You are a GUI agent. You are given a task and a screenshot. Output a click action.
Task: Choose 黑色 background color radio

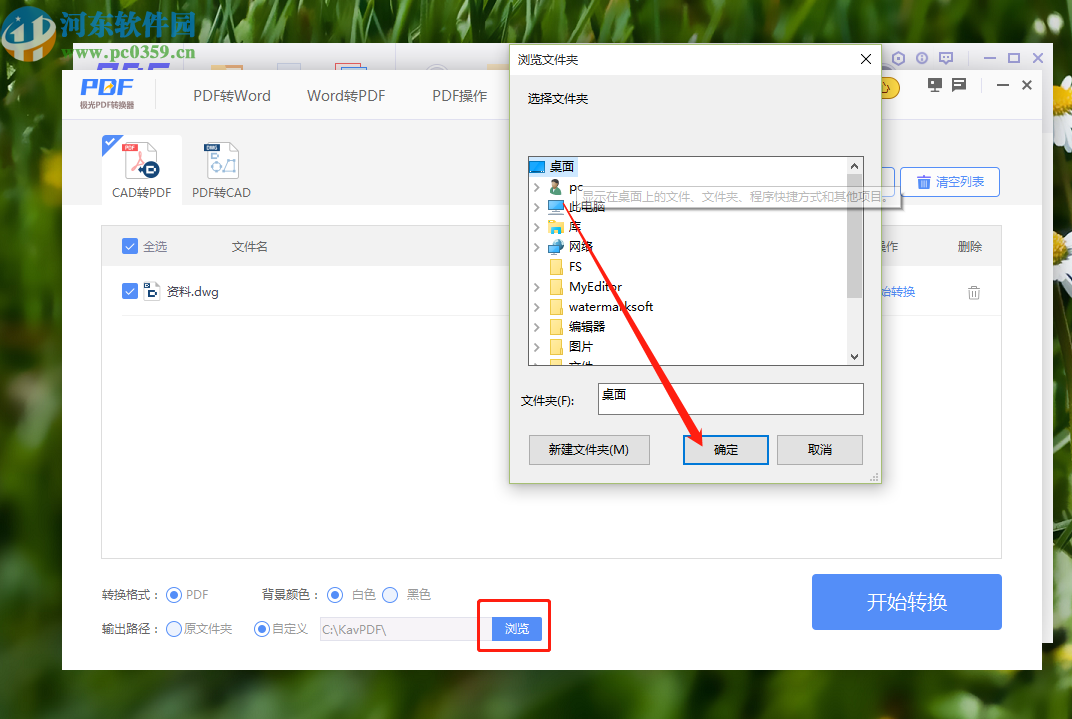click(x=390, y=595)
